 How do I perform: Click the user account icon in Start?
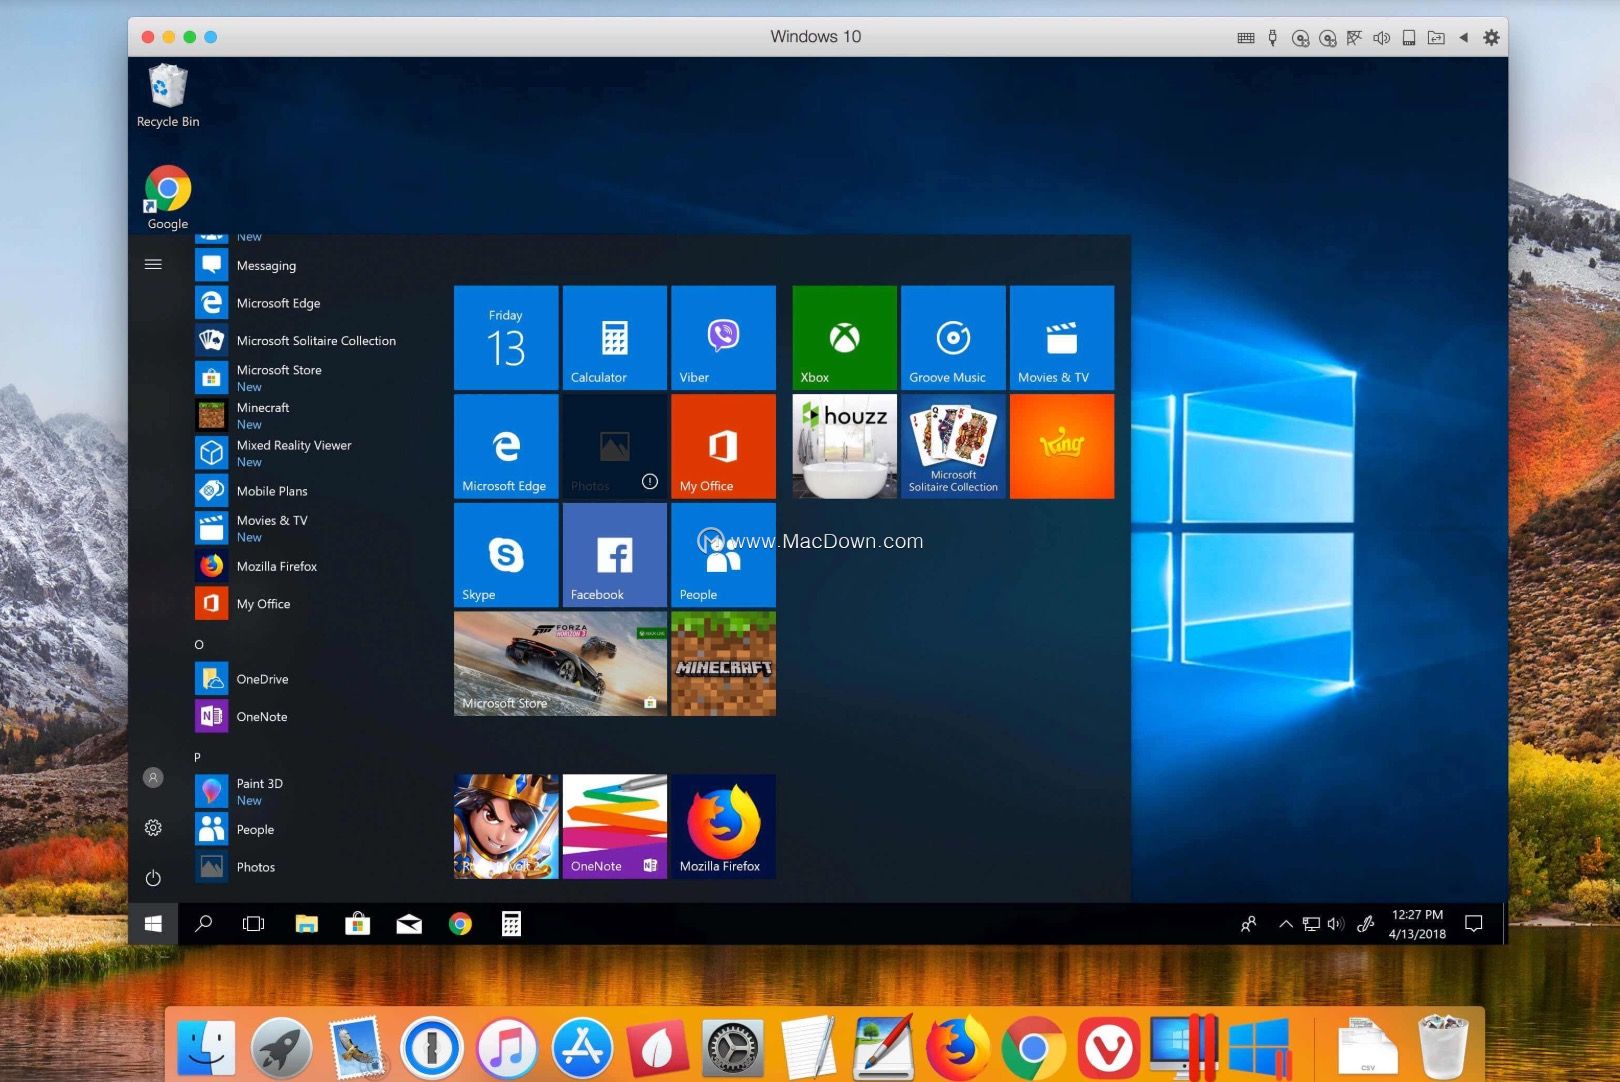click(x=153, y=777)
